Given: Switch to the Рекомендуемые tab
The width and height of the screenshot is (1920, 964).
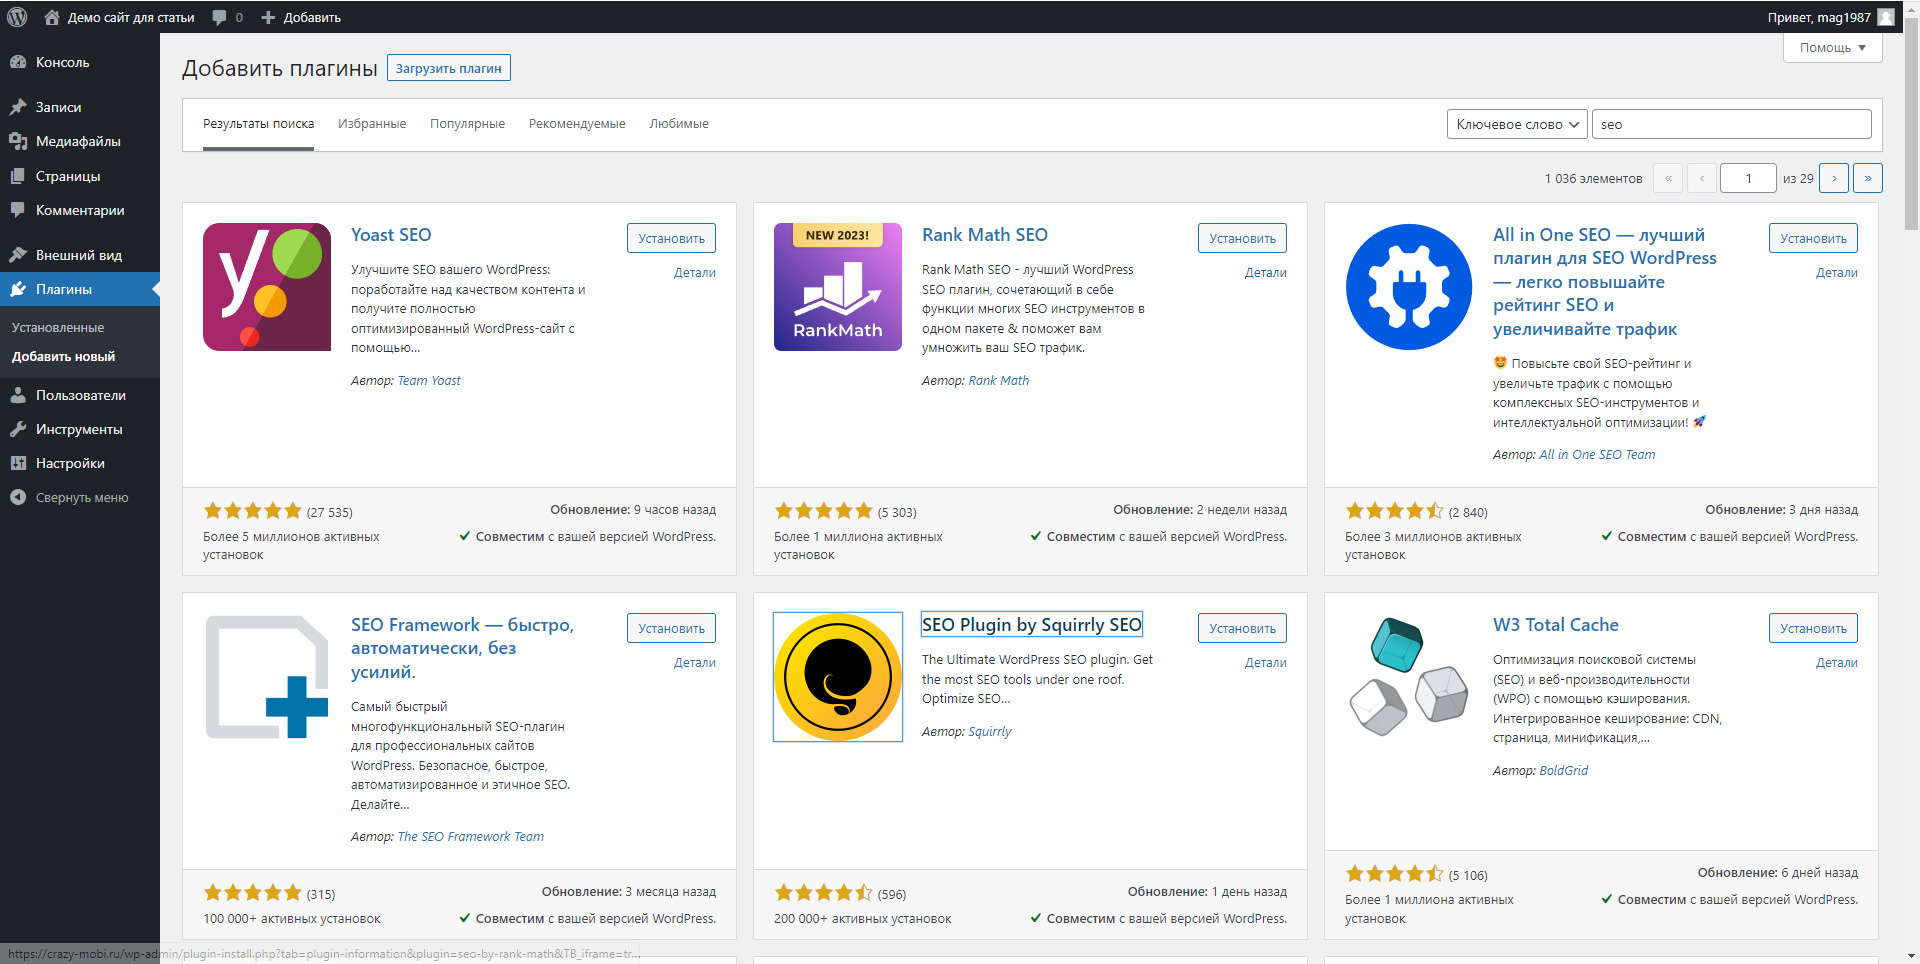Looking at the screenshot, I should pos(577,124).
